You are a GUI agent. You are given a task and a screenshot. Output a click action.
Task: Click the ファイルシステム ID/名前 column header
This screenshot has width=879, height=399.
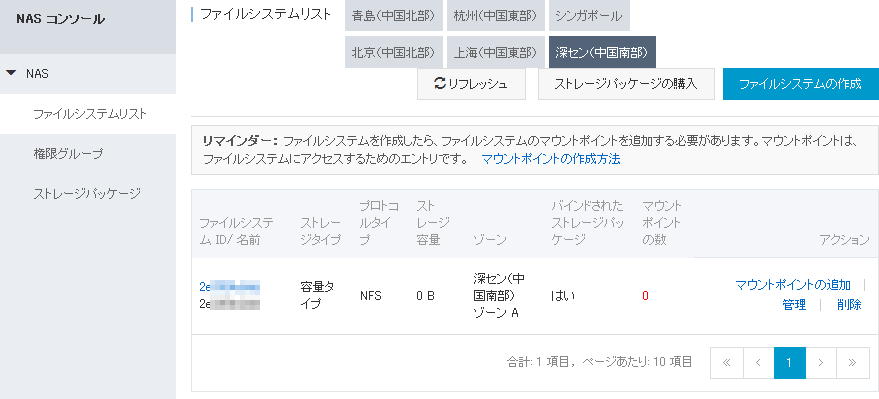click(x=237, y=231)
